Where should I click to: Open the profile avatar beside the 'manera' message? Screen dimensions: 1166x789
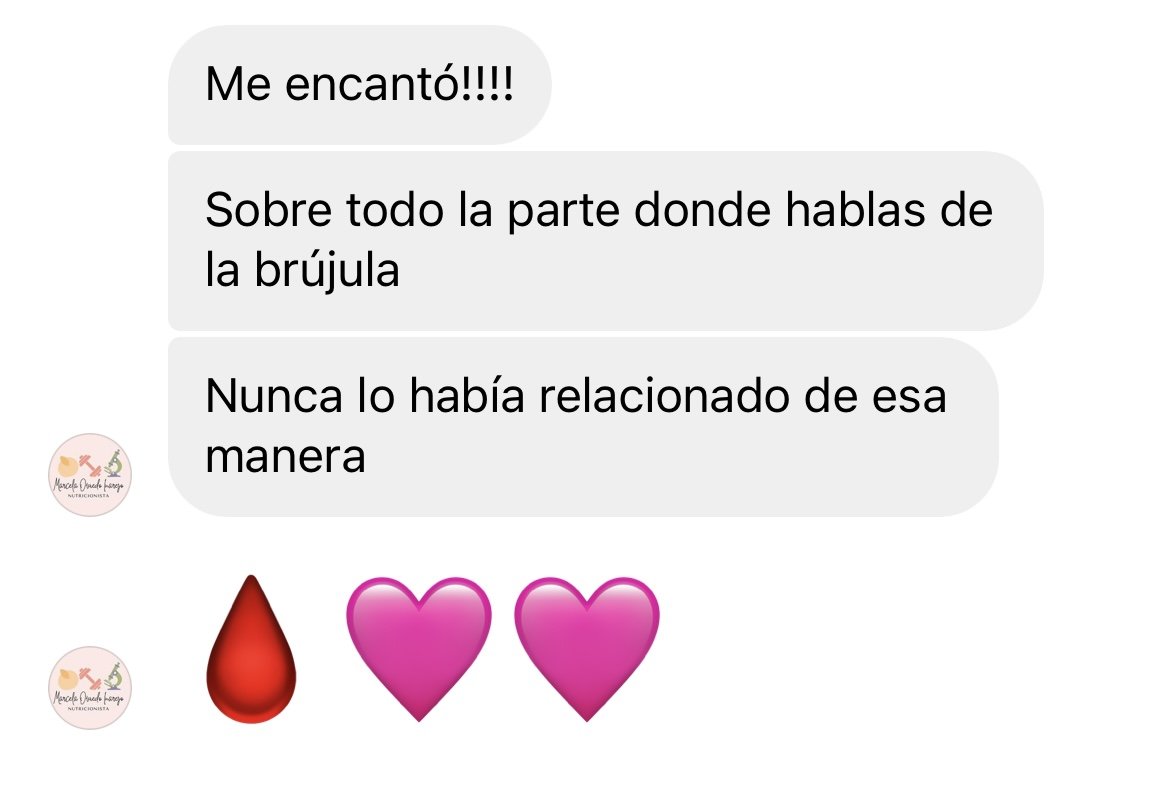click(90, 474)
